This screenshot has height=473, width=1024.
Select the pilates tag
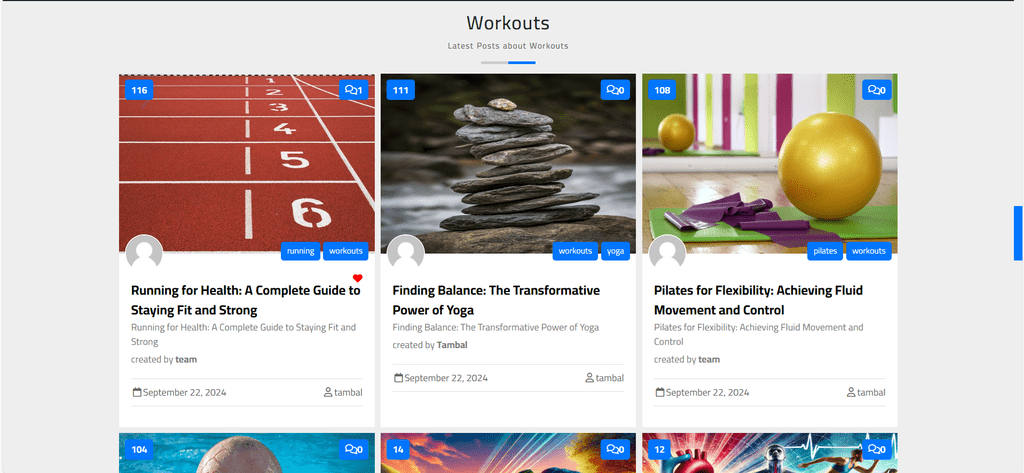825,251
